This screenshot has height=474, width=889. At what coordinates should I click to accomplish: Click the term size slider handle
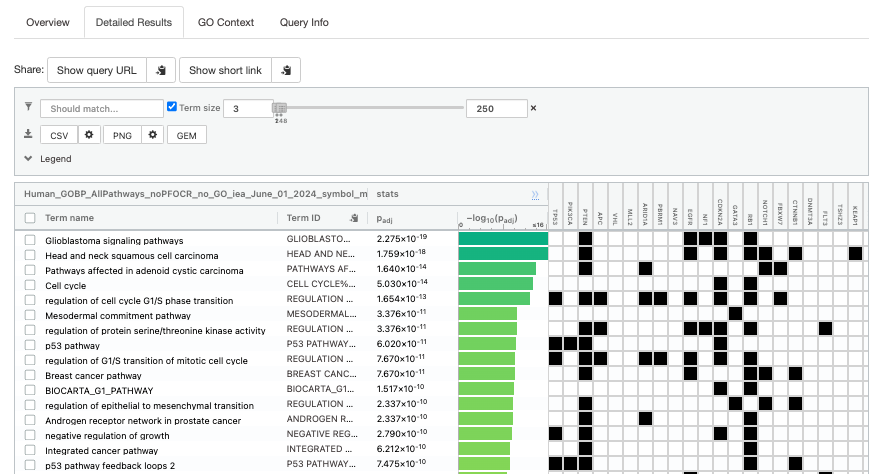(x=279, y=108)
